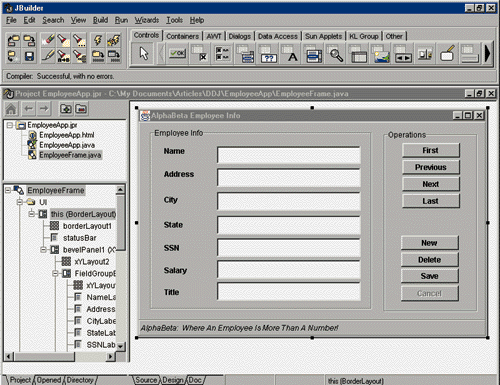Viewport: 500px width, 385px height.
Task: Collapse the bevelPanel1 tree node
Action: (43, 250)
